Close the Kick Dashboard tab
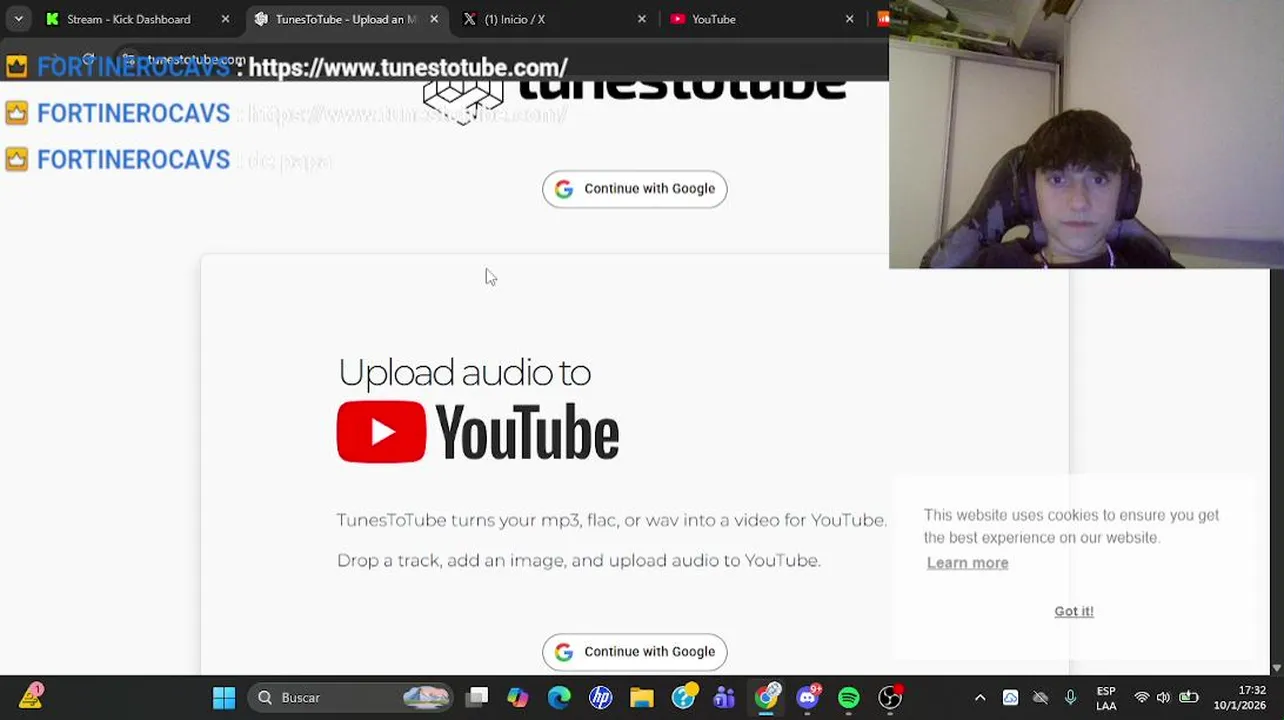This screenshot has height=720, width=1284. [225, 19]
